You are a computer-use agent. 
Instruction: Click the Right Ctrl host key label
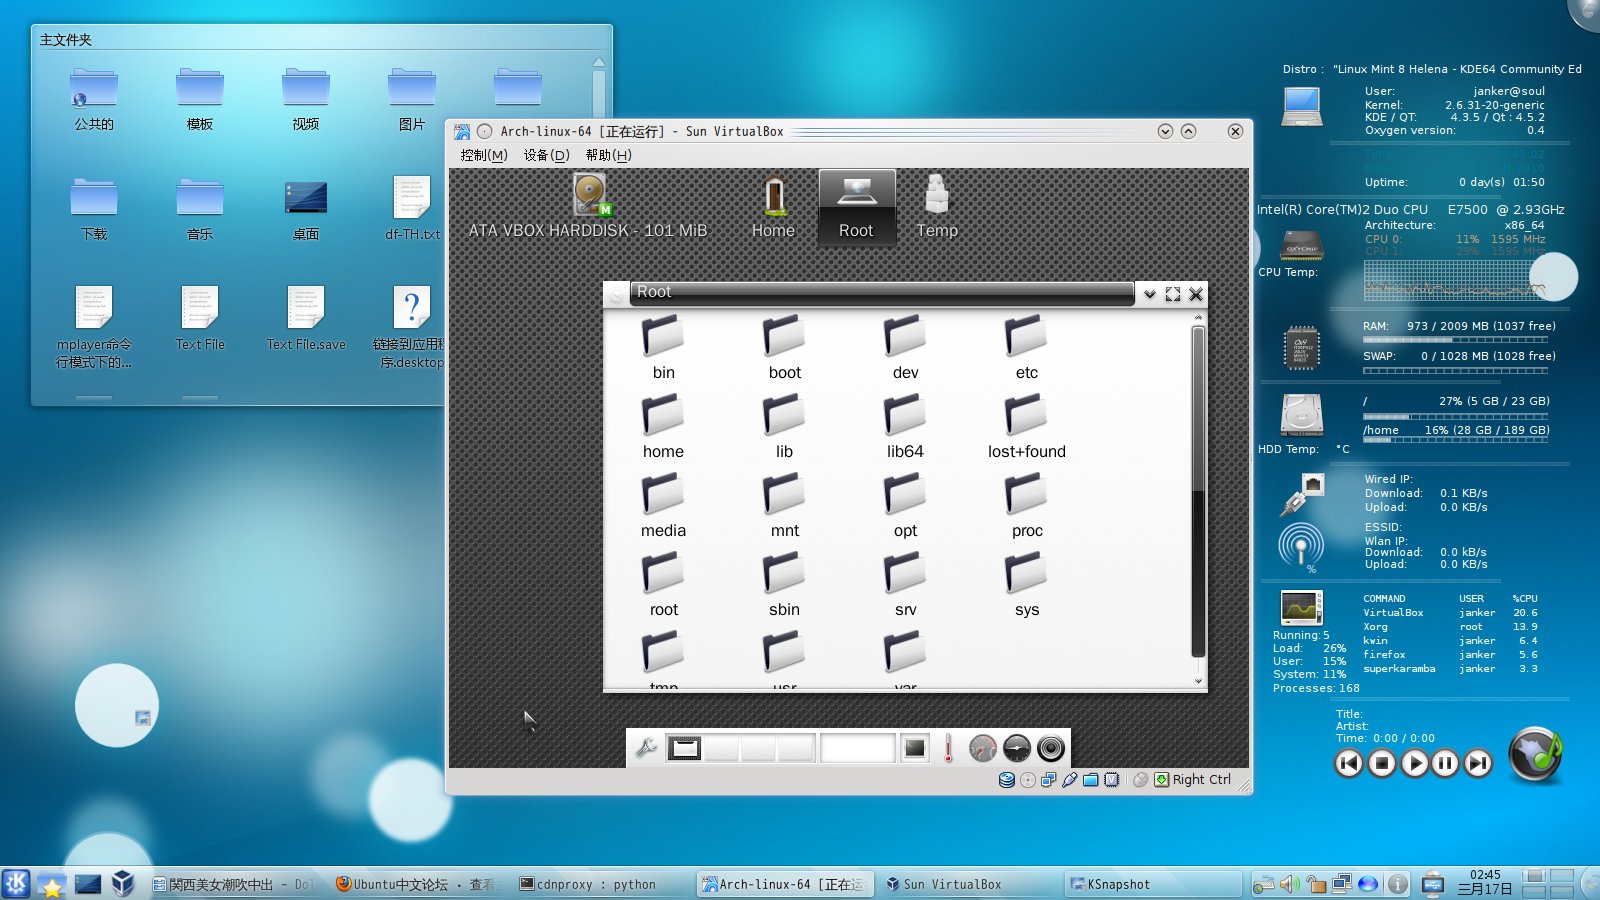pyautogui.click(x=1201, y=780)
